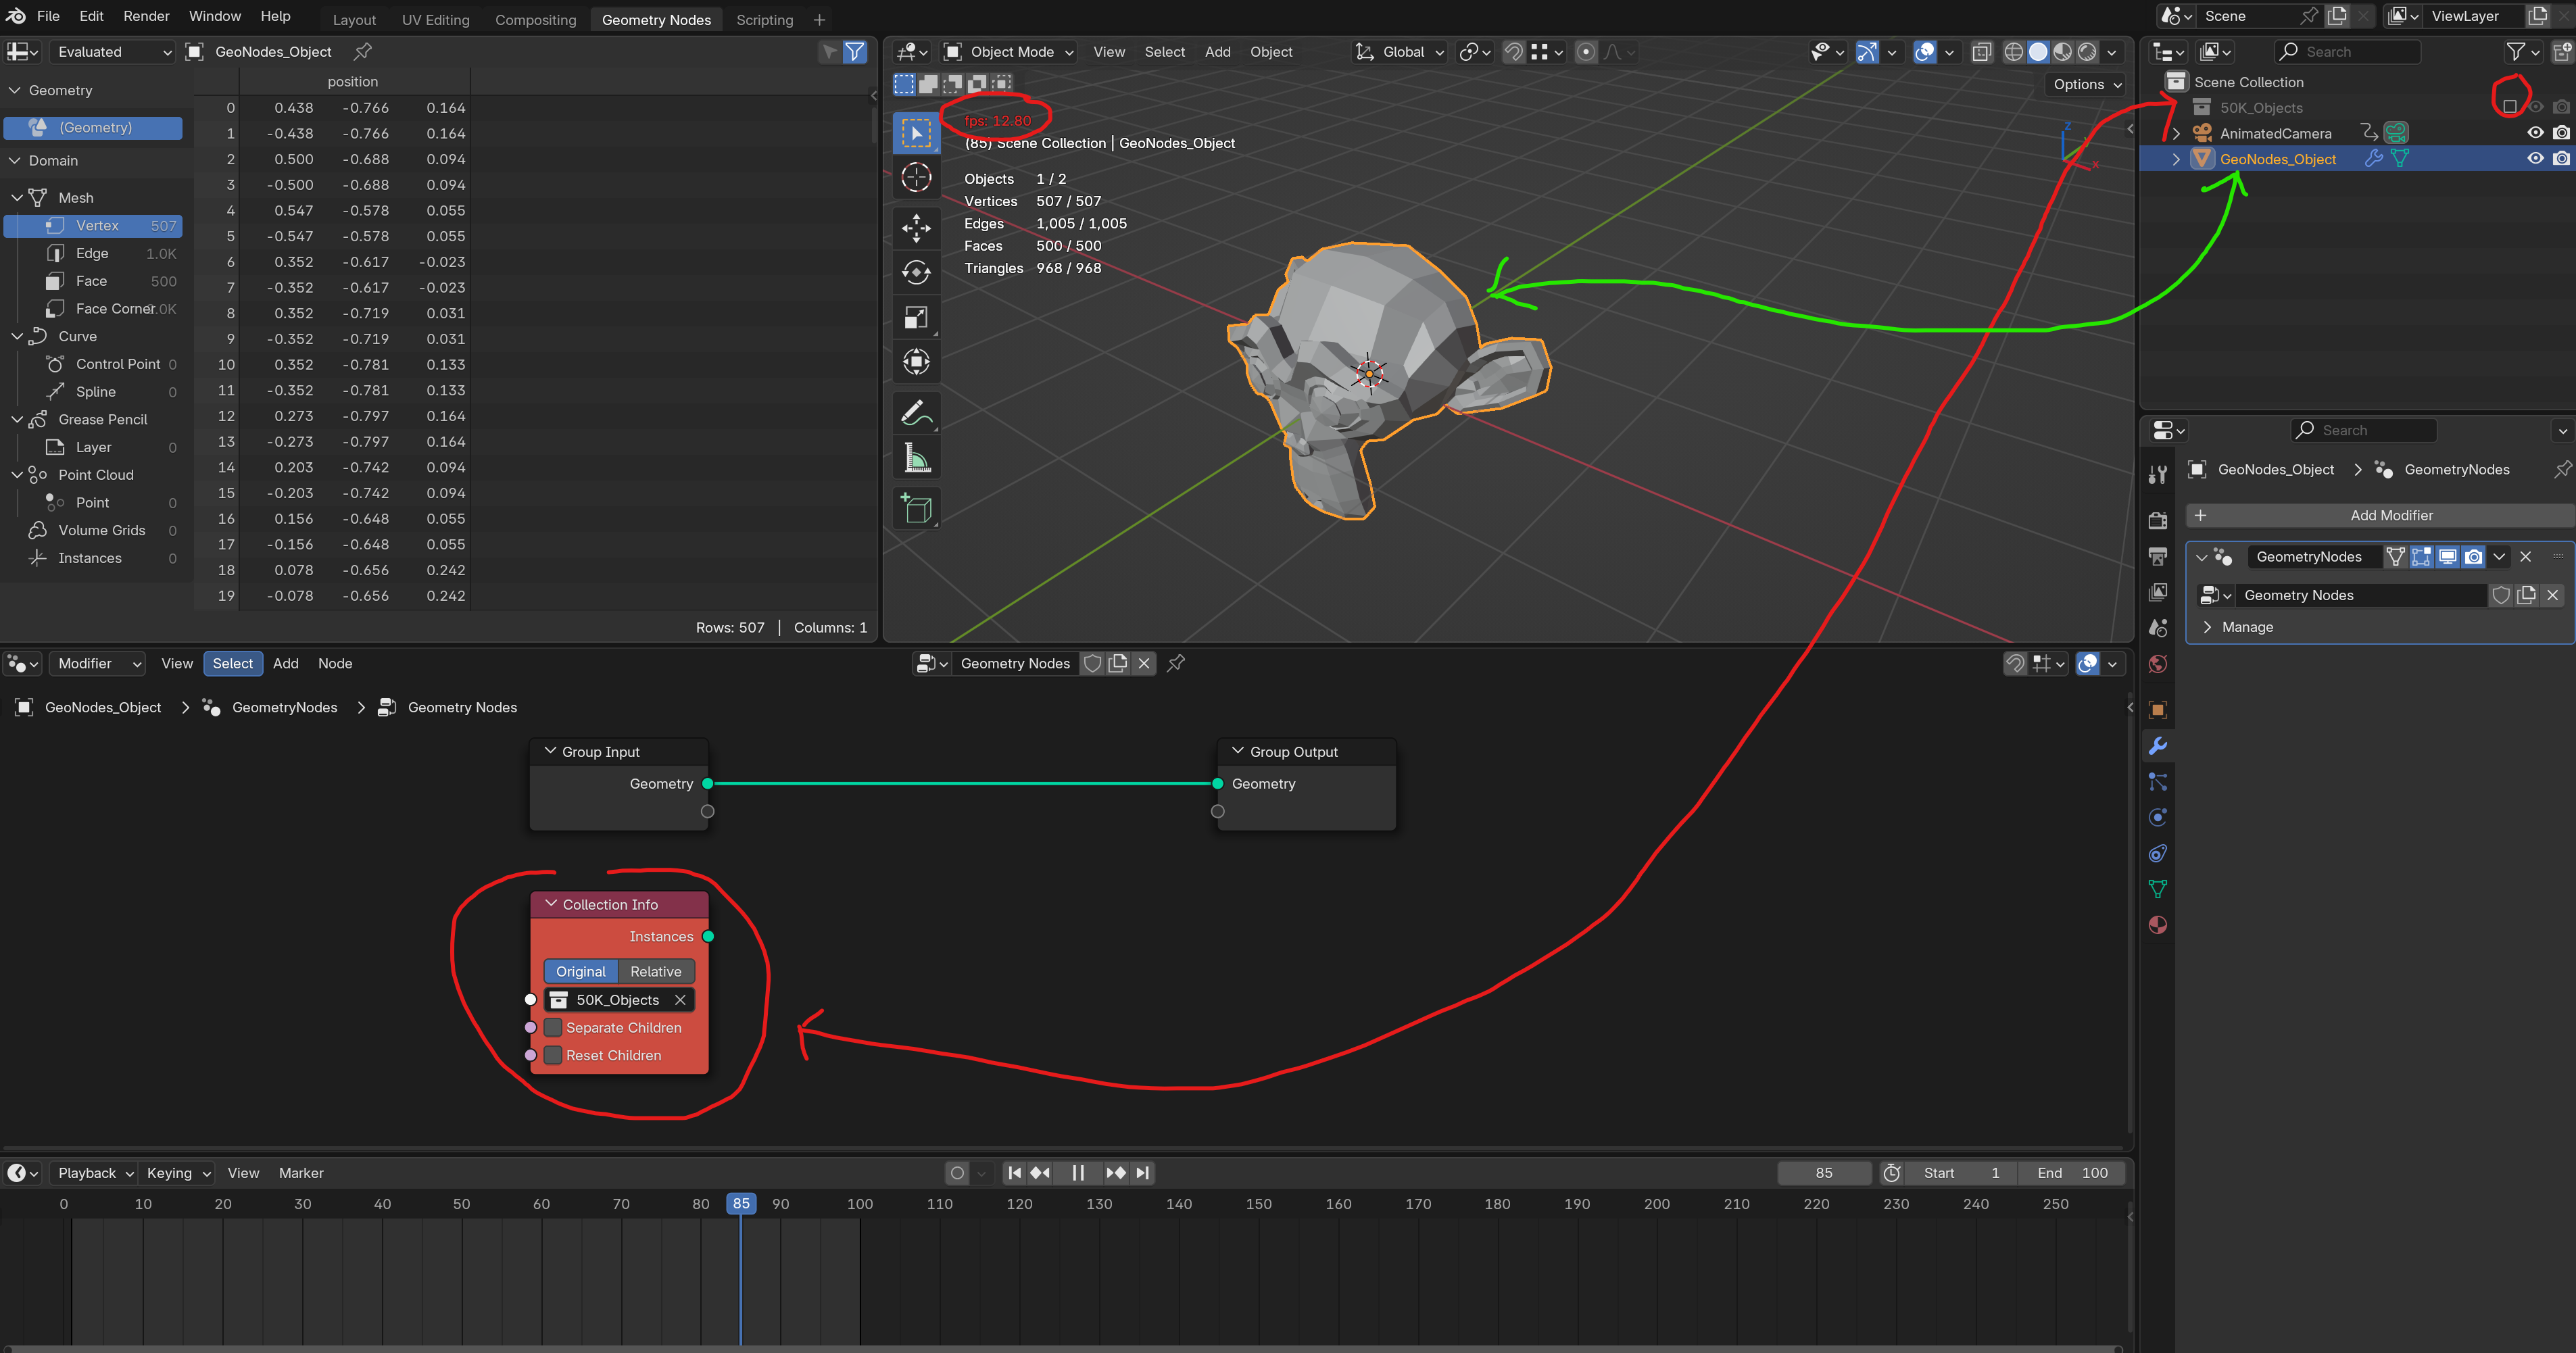Image resolution: width=2576 pixels, height=1353 pixels.
Task: Click the Add Modifier button
Action: [2380, 516]
